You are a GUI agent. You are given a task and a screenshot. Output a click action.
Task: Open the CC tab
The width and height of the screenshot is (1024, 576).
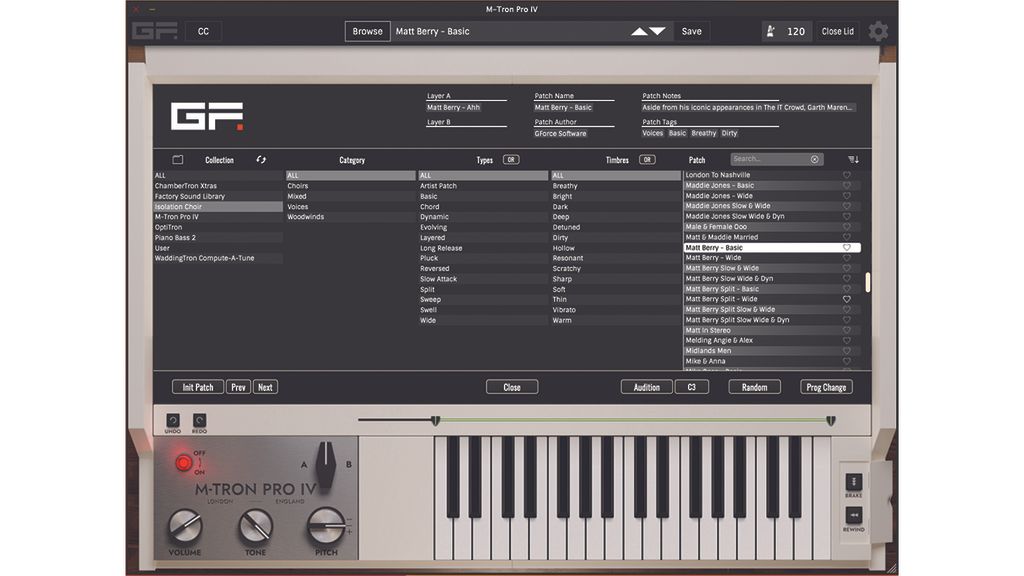[x=203, y=31]
